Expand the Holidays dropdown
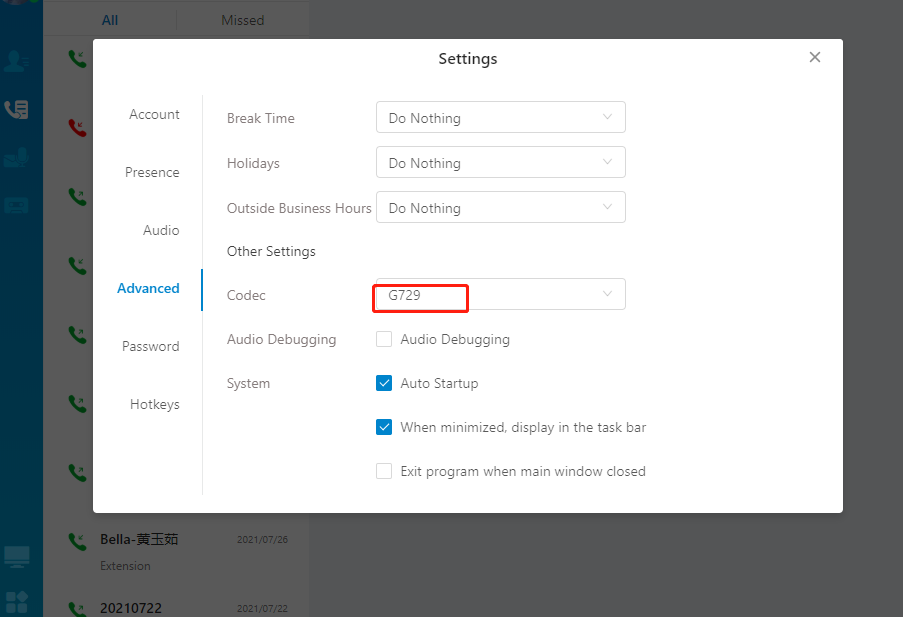The image size is (903, 617). pyautogui.click(x=500, y=162)
